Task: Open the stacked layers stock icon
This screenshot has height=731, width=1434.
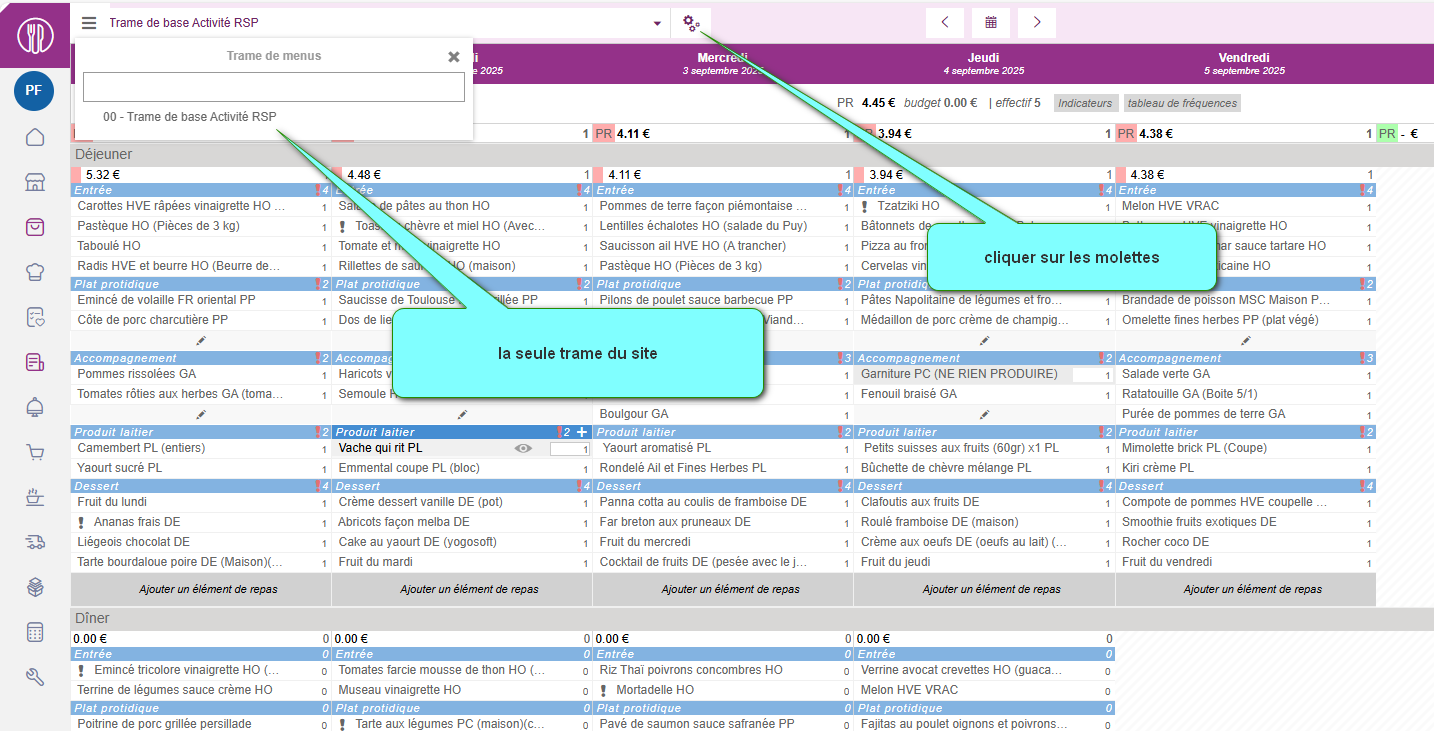Action: pos(35,587)
